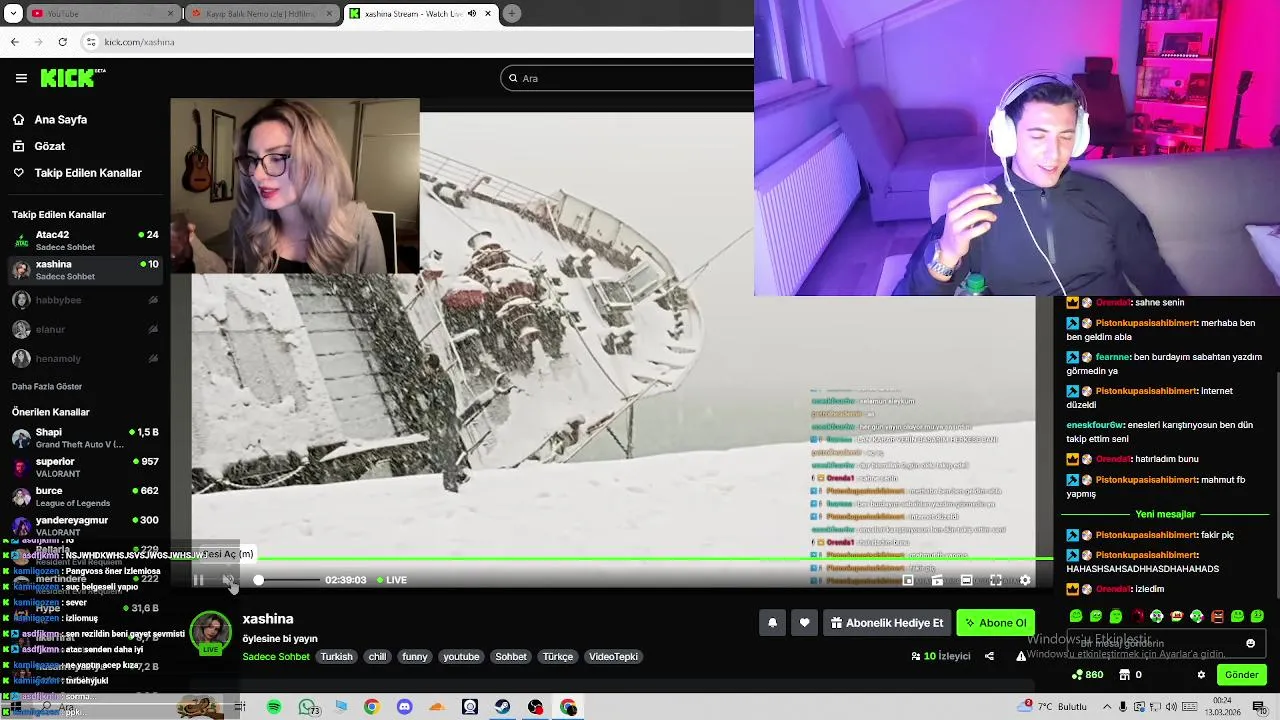
Task: Open WhatsApp from the taskbar
Action: [x=307, y=707]
